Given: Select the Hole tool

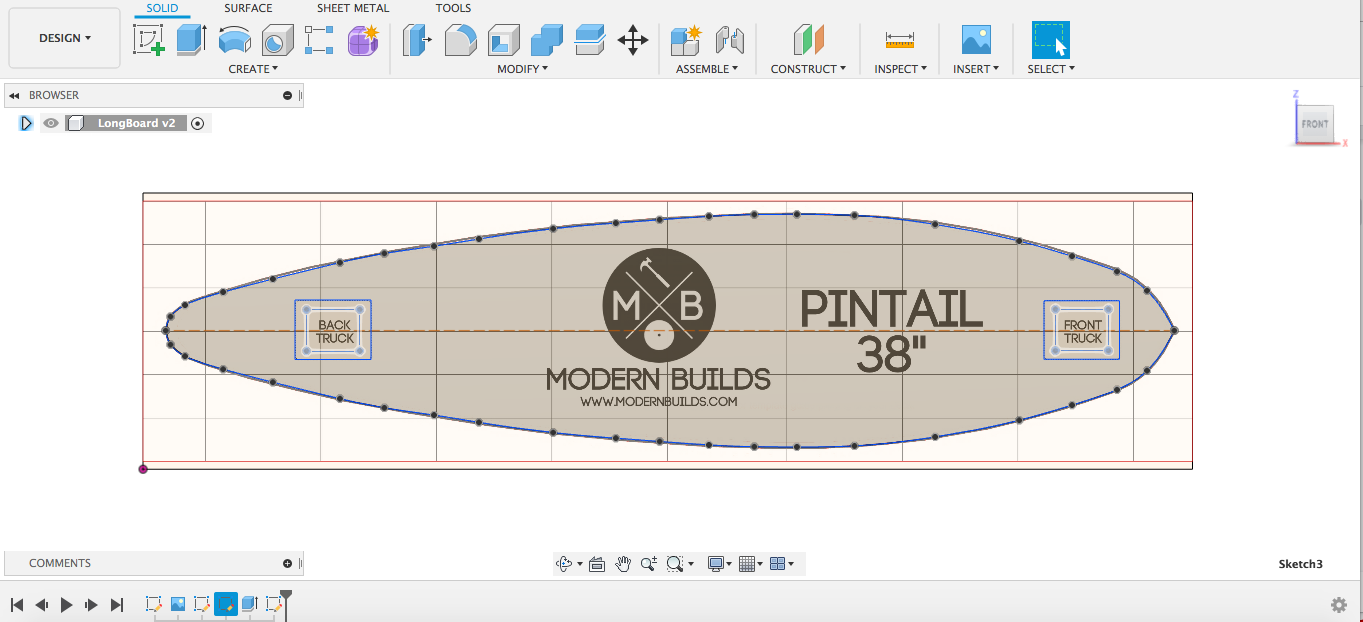Looking at the screenshot, I should tap(277, 40).
